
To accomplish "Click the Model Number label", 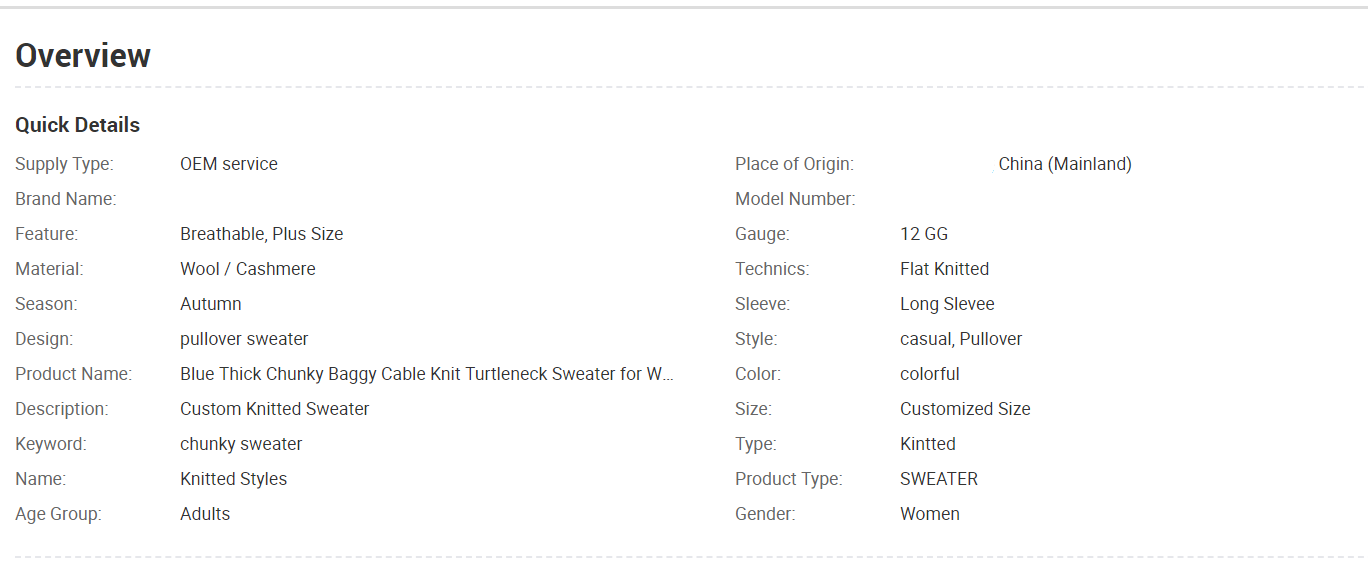I will click(795, 199).
